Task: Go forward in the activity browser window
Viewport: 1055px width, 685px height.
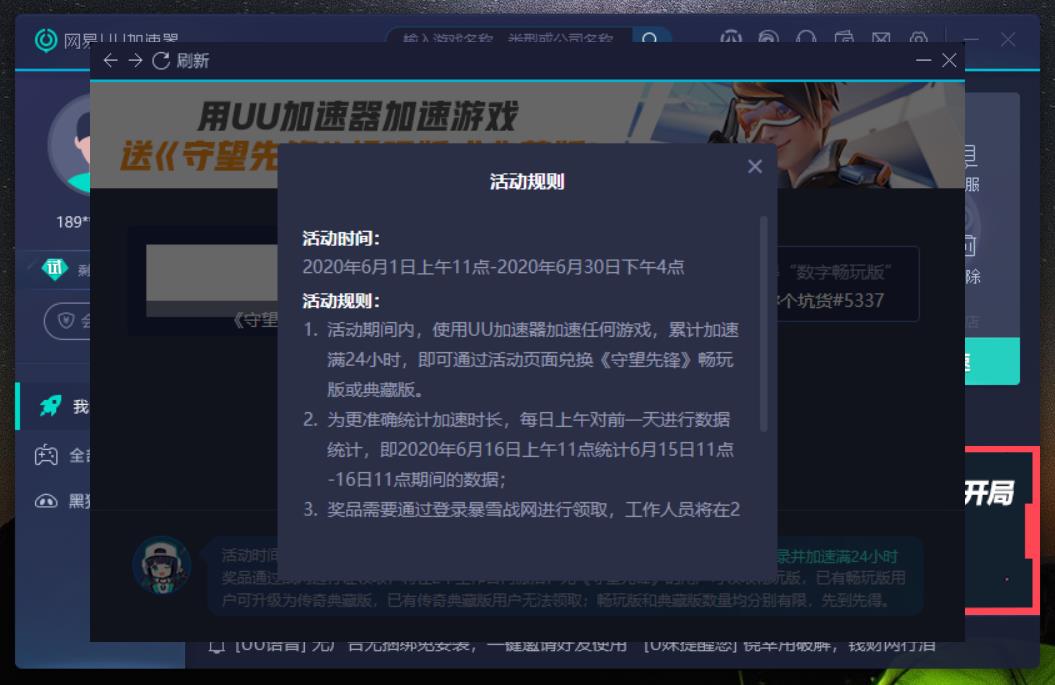Action: (x=135, y=61)
